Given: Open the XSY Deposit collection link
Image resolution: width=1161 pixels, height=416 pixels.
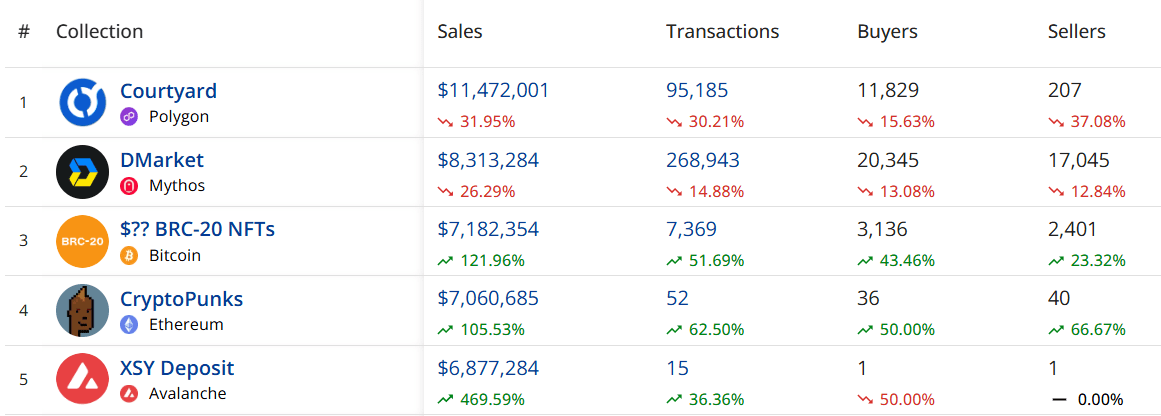Looking at the screenshot, I should tap(177, 368).
